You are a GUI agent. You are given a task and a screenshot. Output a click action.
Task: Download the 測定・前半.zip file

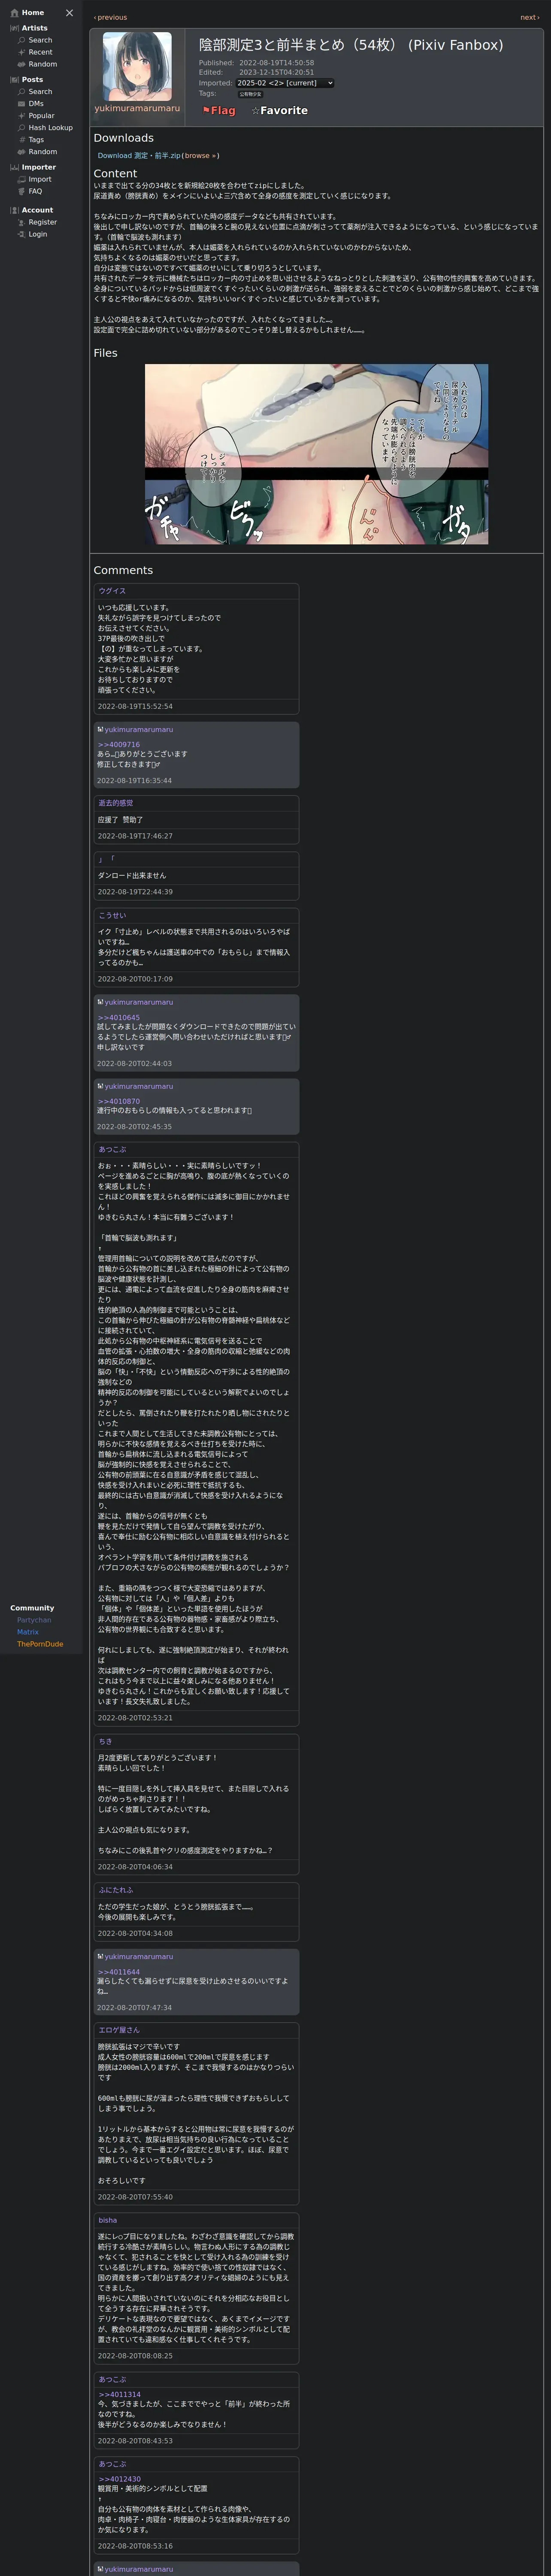[139, 156]
